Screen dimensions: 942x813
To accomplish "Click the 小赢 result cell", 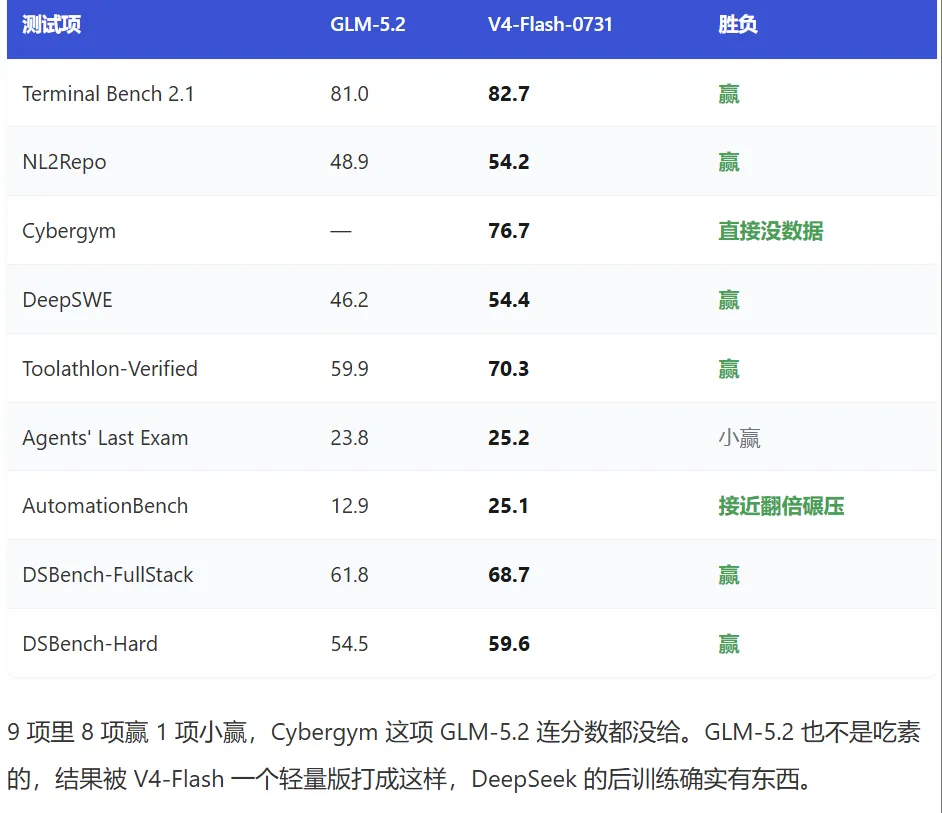I will (x=740, y=438).
